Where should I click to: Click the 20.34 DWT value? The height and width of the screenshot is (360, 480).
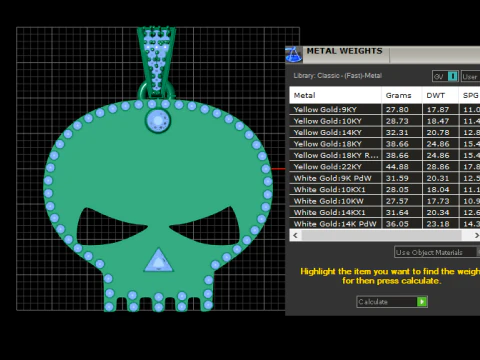(438, 212)
